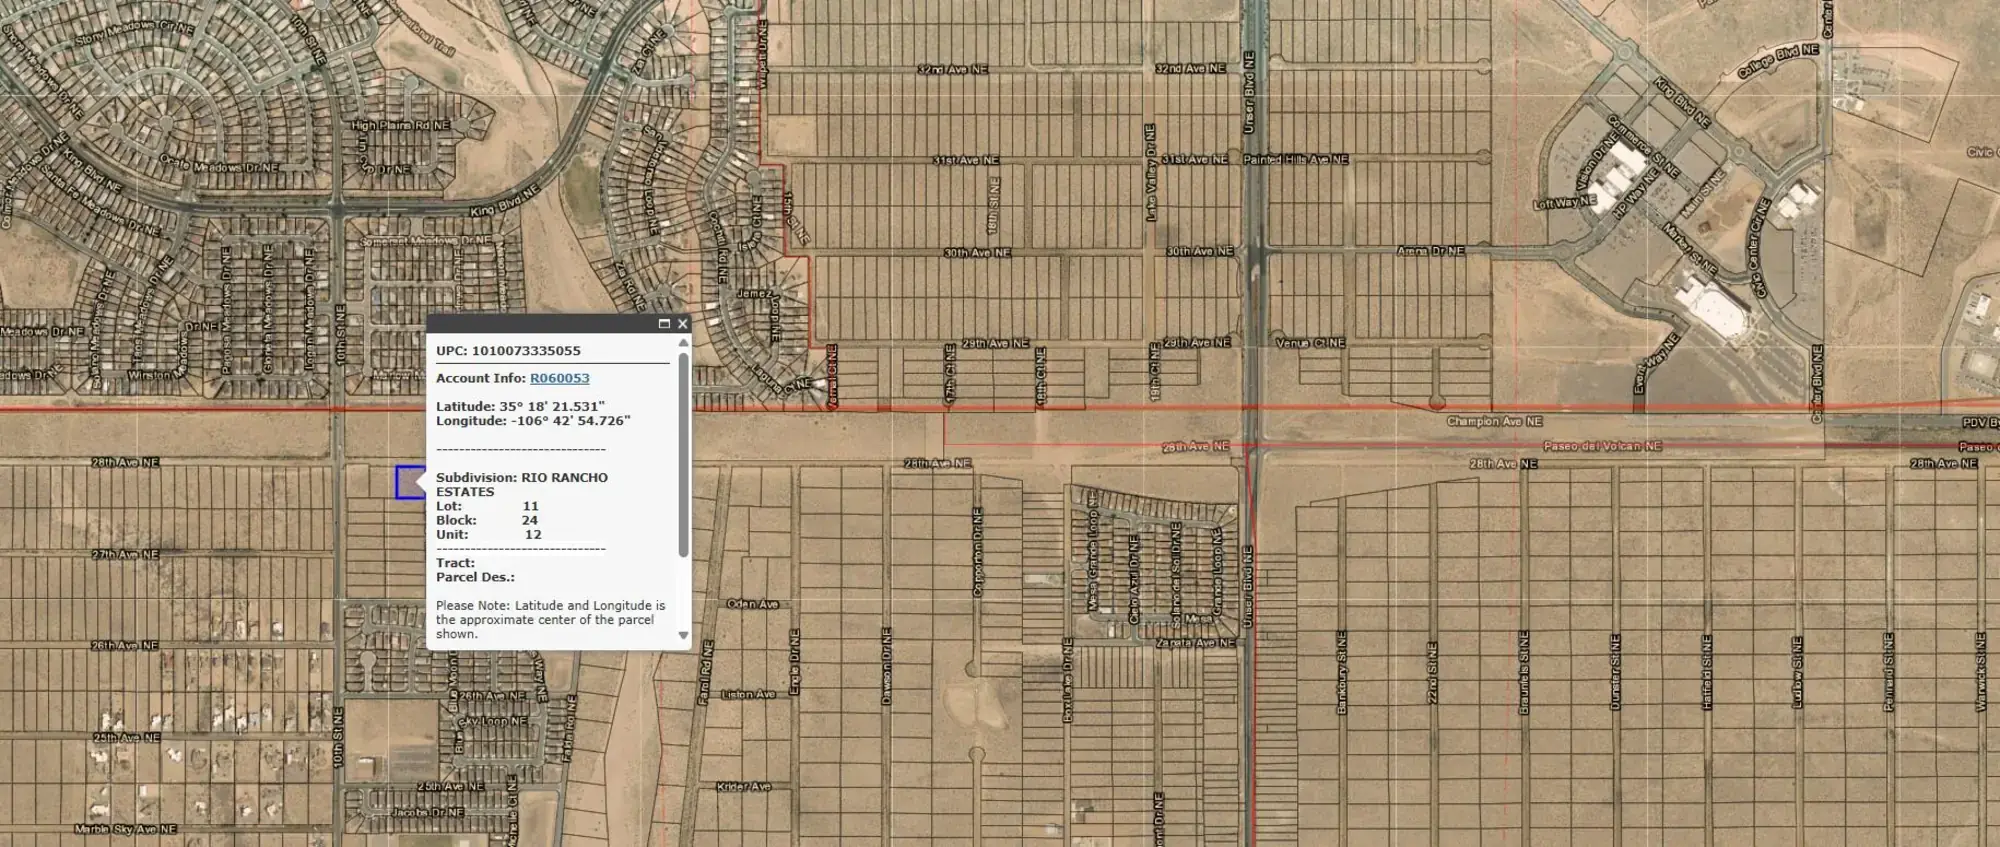Click the College Blvd NE street label

[x=1778, y=62]
